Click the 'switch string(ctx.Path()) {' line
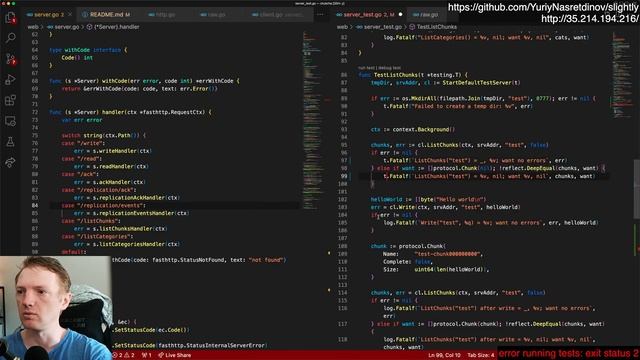The image size is (640, 360). (104, 136)
